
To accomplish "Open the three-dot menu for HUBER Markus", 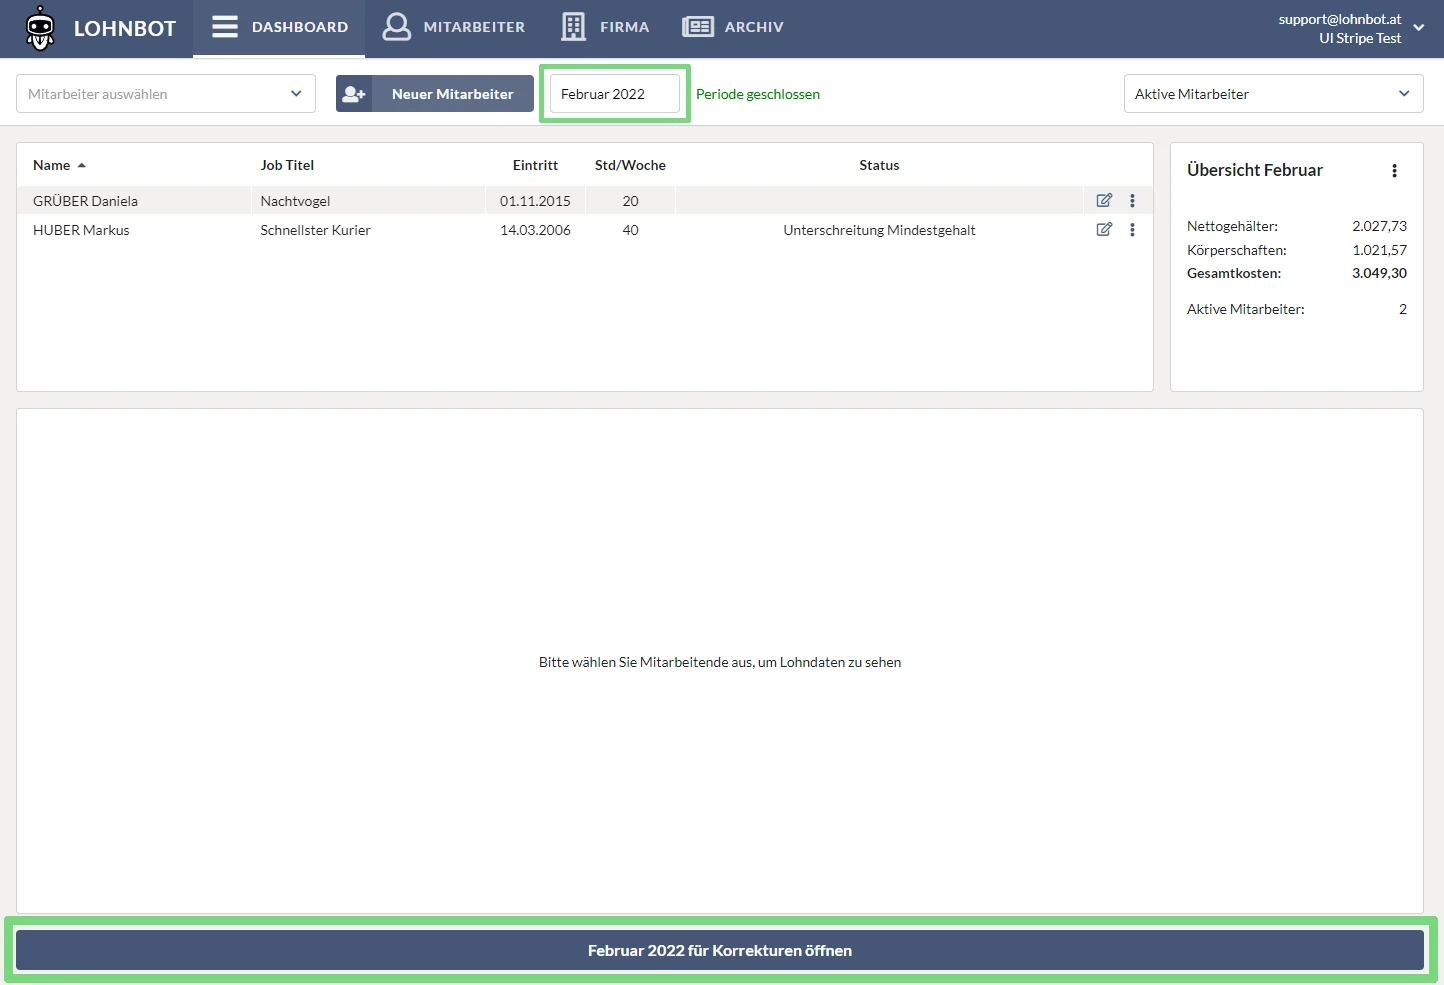I will tap(1132, 229).
